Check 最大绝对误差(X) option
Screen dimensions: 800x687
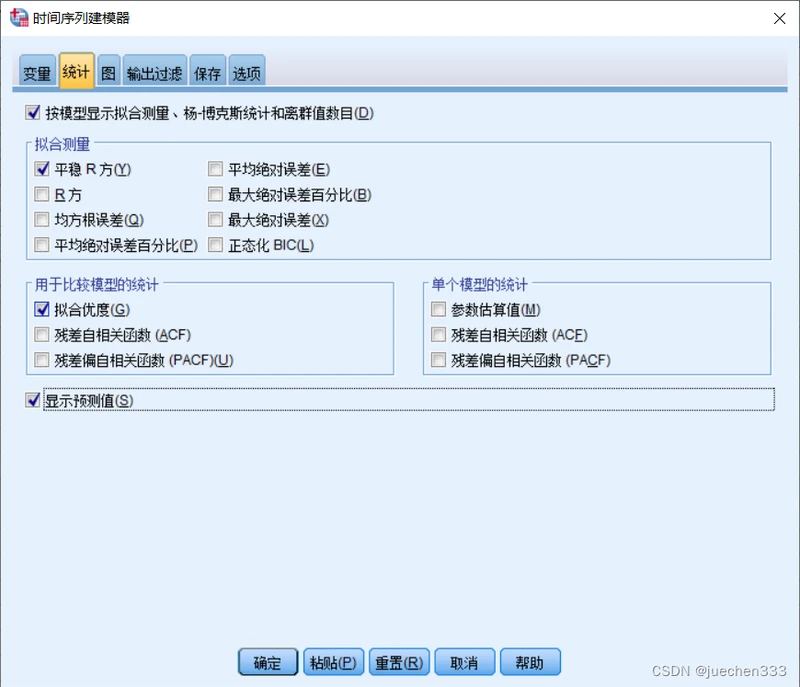point(215,220)
